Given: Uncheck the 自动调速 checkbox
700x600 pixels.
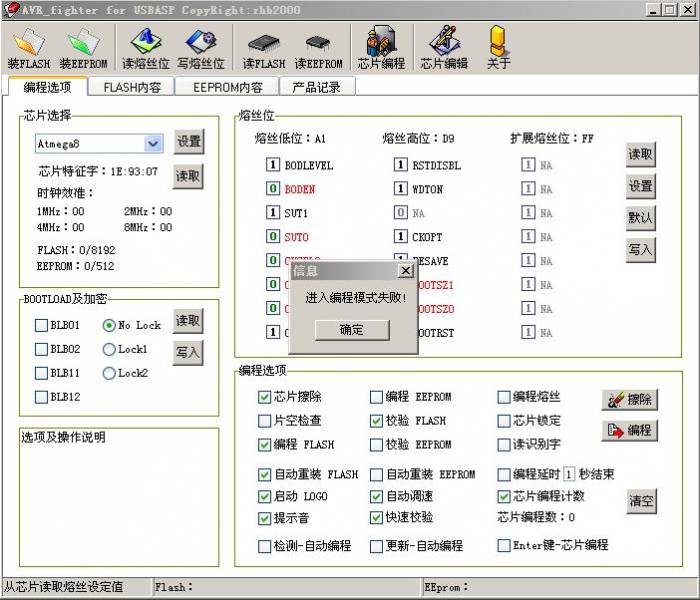Looking at the screenshot, I should click(376, 496).
